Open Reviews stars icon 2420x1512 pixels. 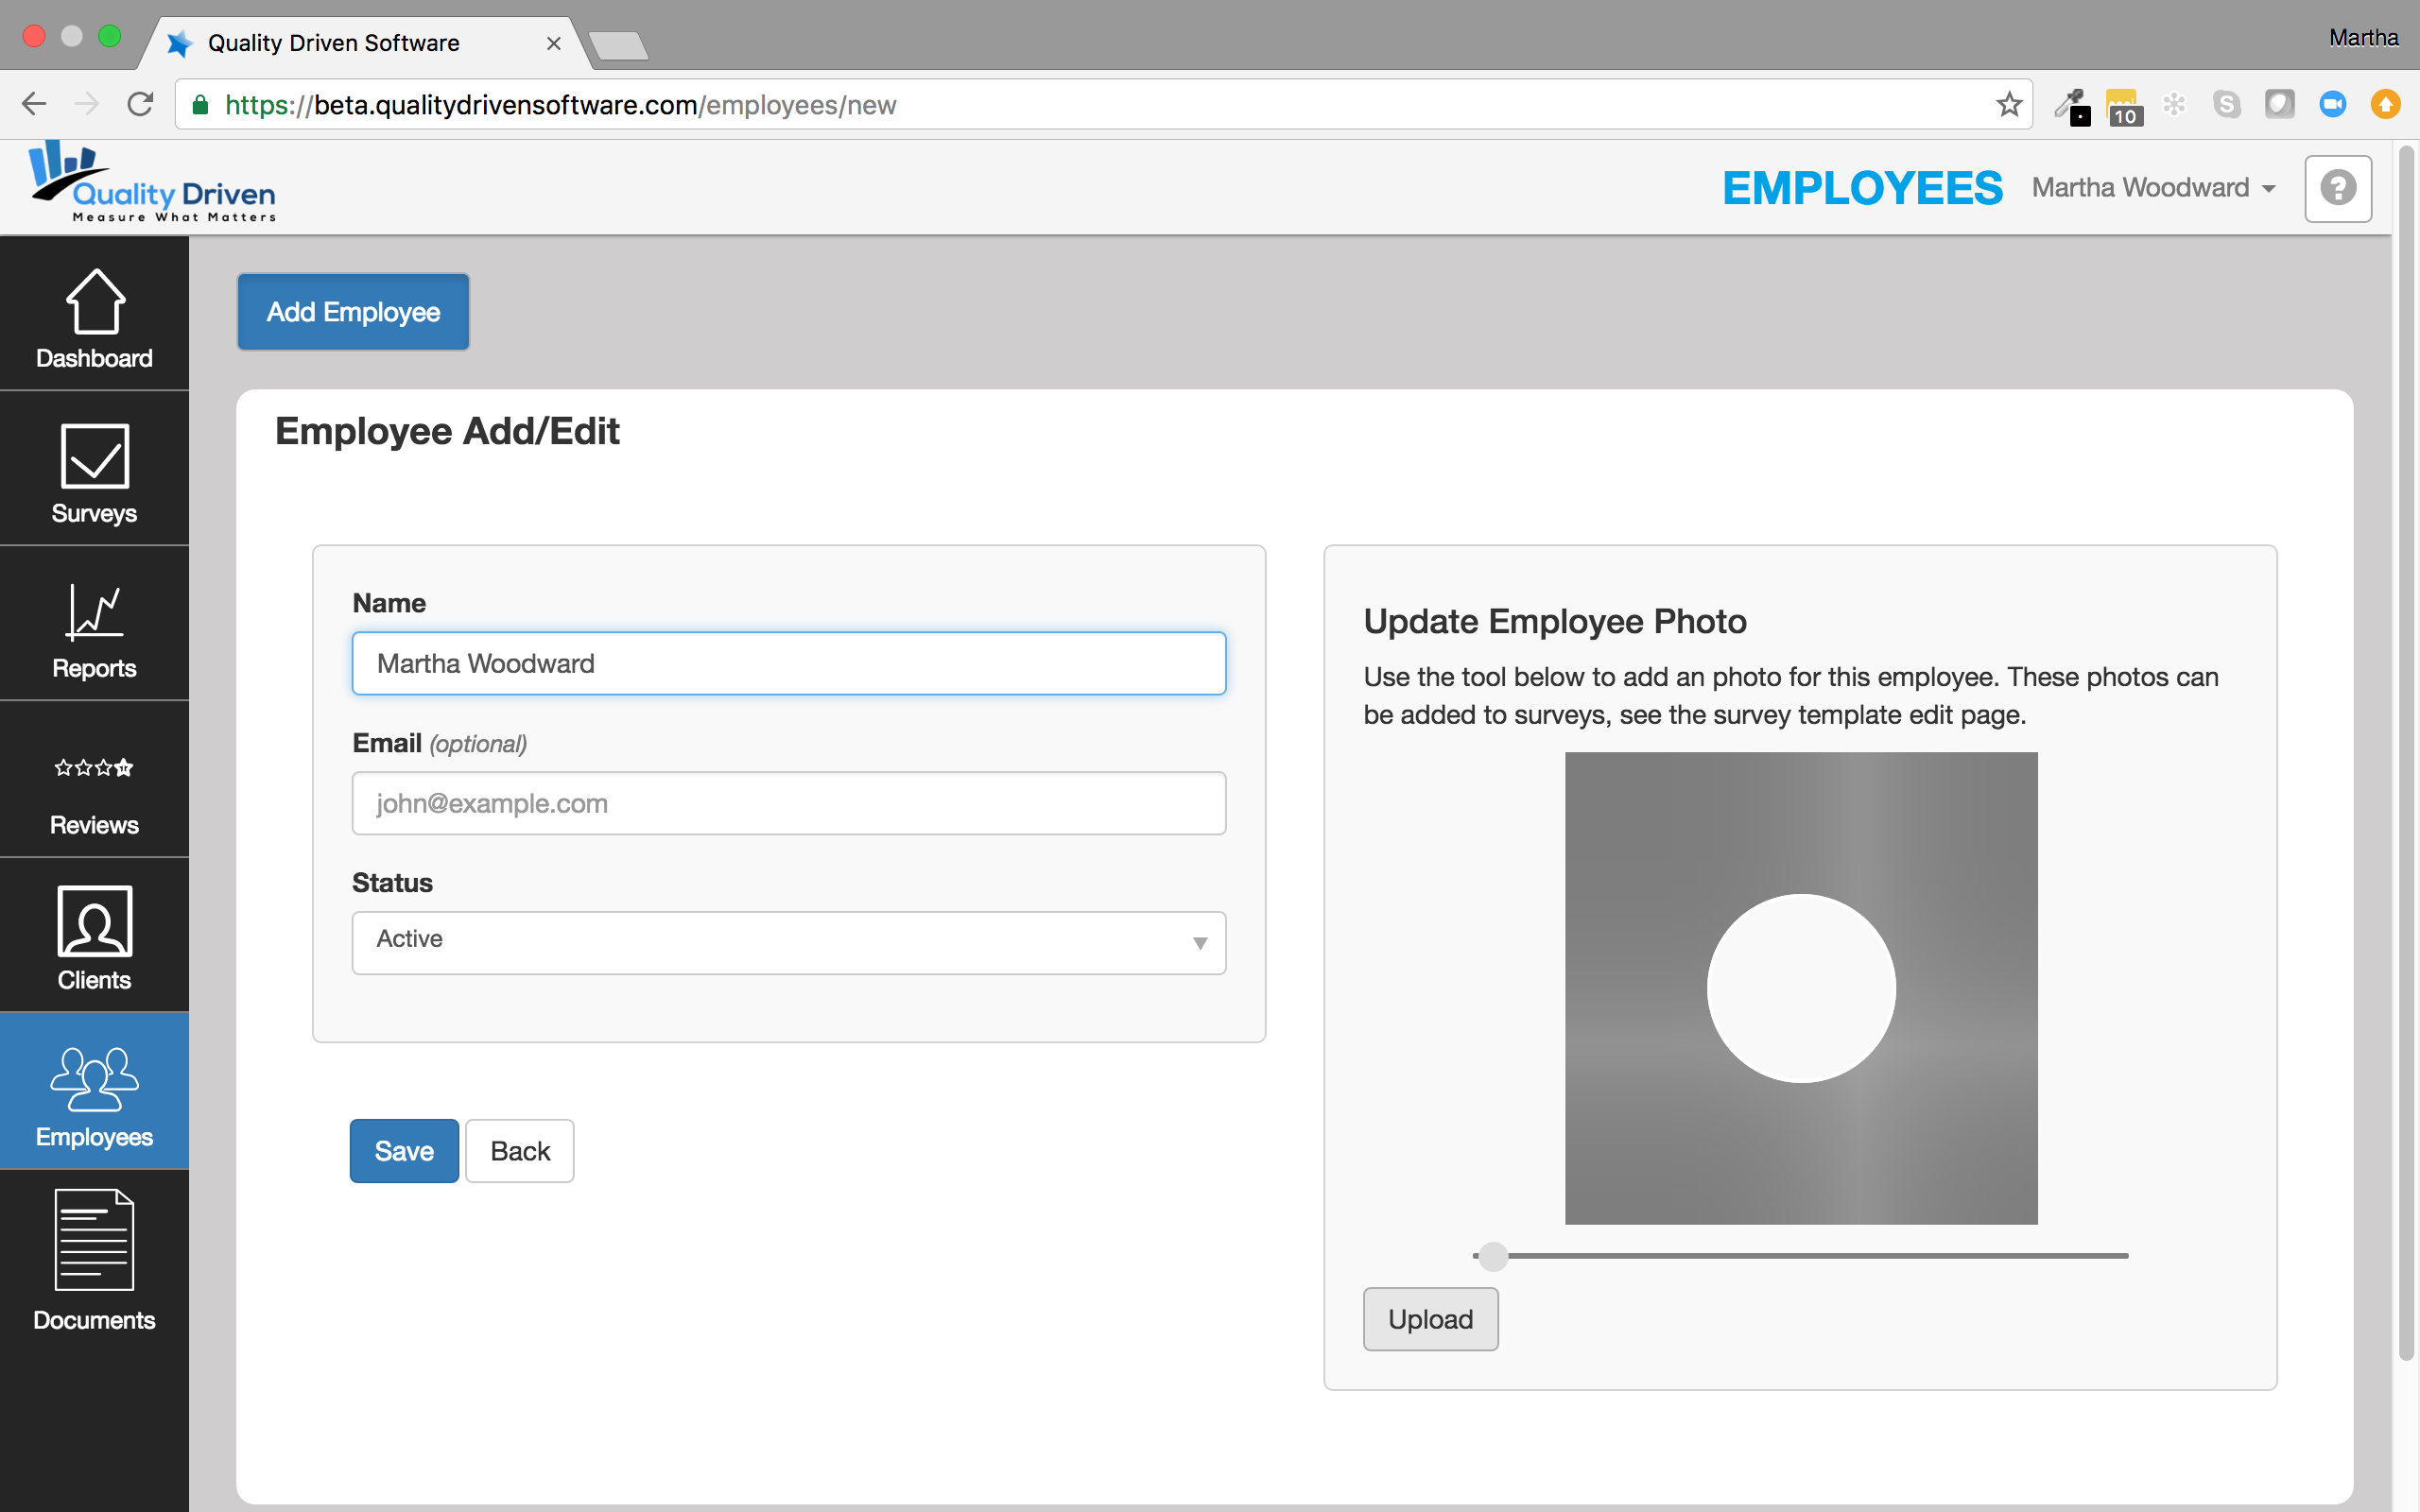point(95,768)
